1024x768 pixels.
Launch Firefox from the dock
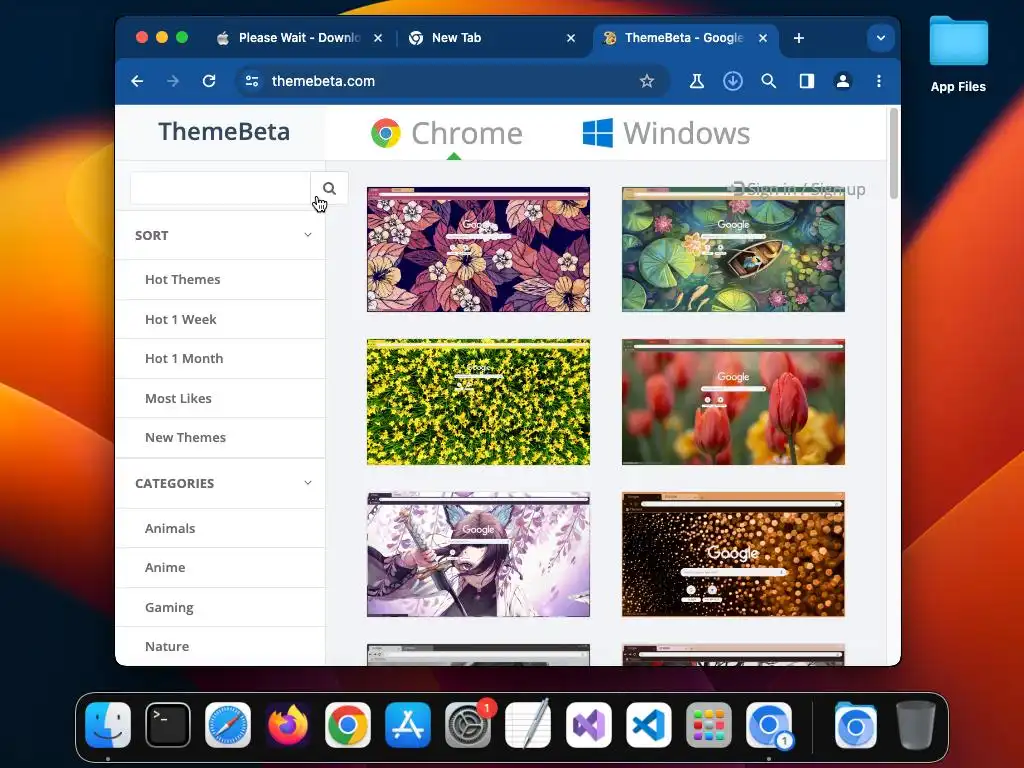coord(288,725)
